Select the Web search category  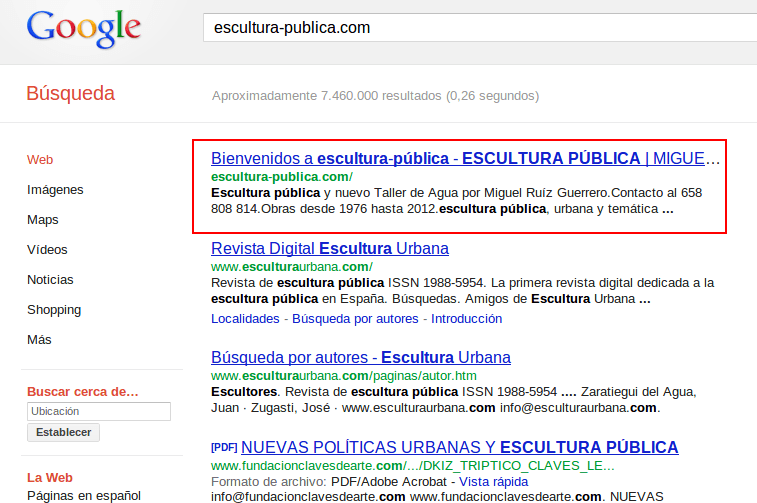[40, 160]
